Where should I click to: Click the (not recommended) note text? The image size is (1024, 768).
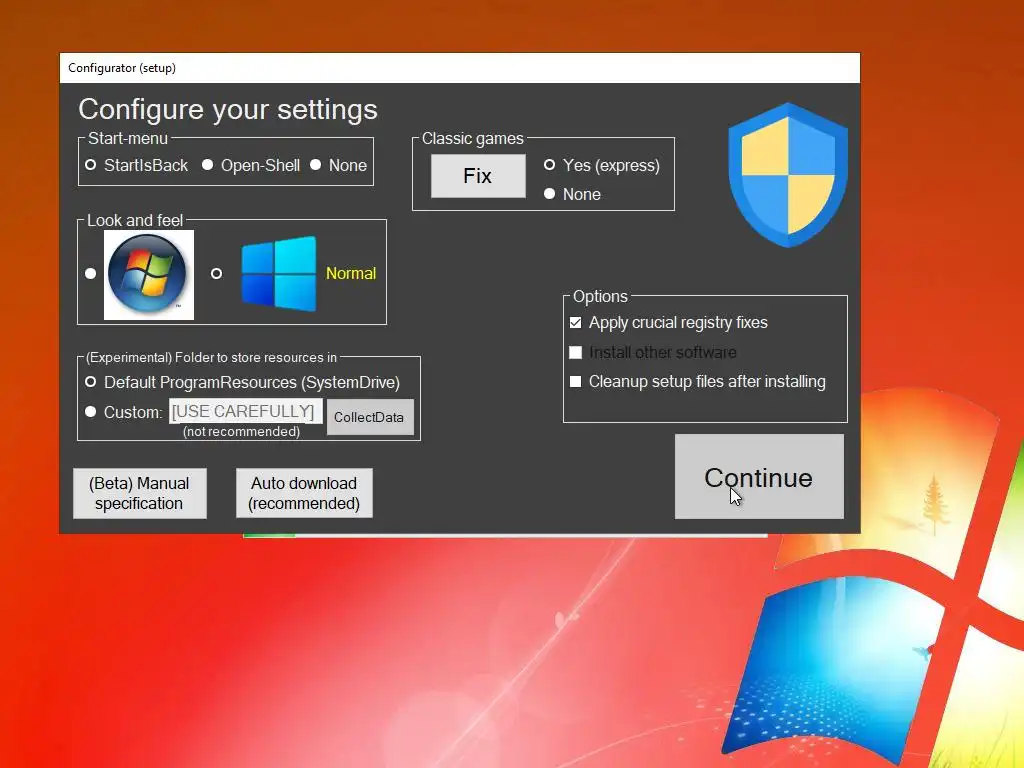click(242, 432)
